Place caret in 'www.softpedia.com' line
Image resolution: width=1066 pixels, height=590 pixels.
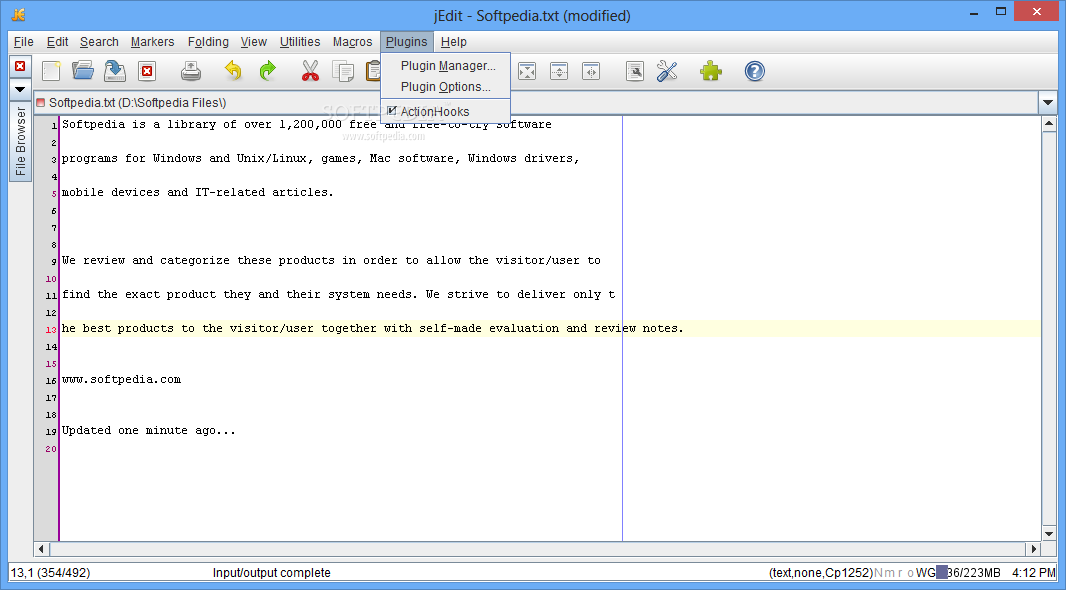[x=121, y=379]
